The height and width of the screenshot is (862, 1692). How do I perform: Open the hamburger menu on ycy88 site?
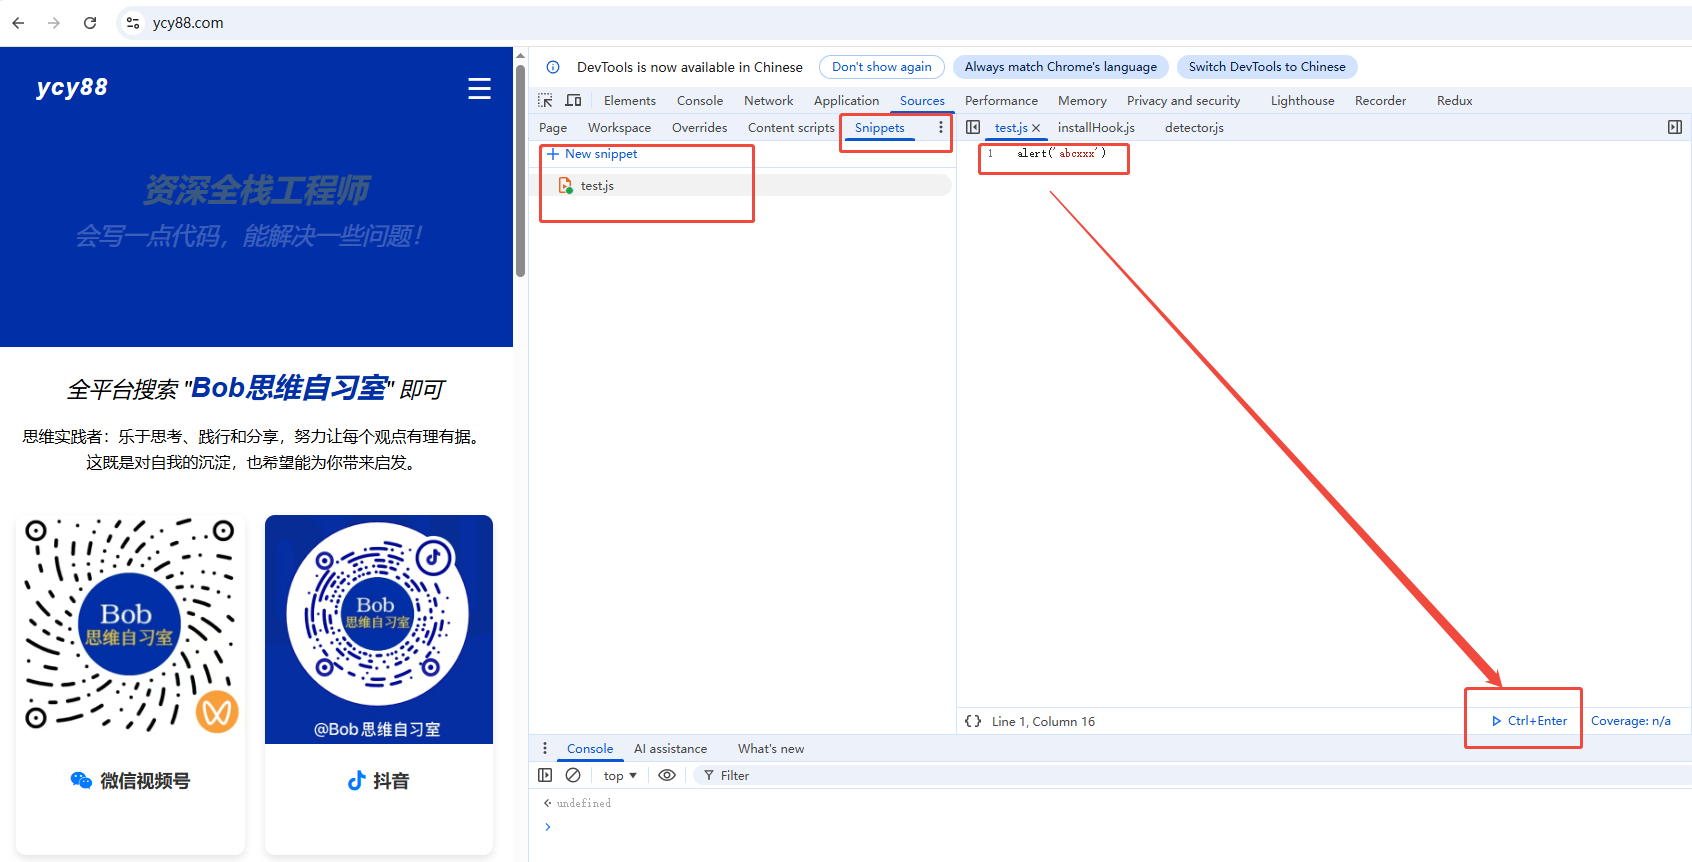[479, 89]
